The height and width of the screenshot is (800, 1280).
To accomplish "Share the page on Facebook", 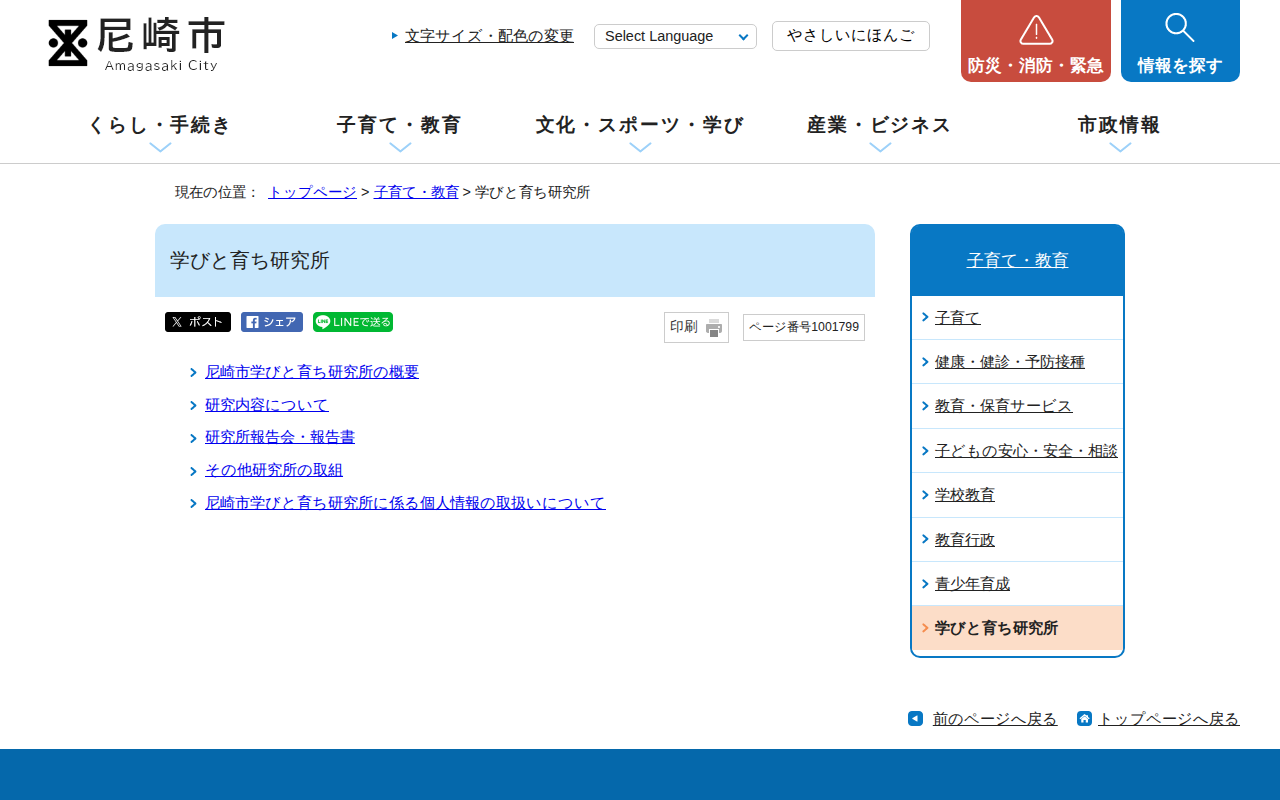I will (x=272, y=322).
